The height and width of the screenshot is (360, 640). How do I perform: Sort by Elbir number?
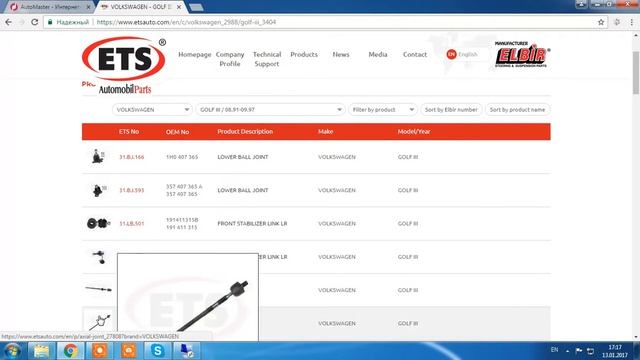coord(451,109)
